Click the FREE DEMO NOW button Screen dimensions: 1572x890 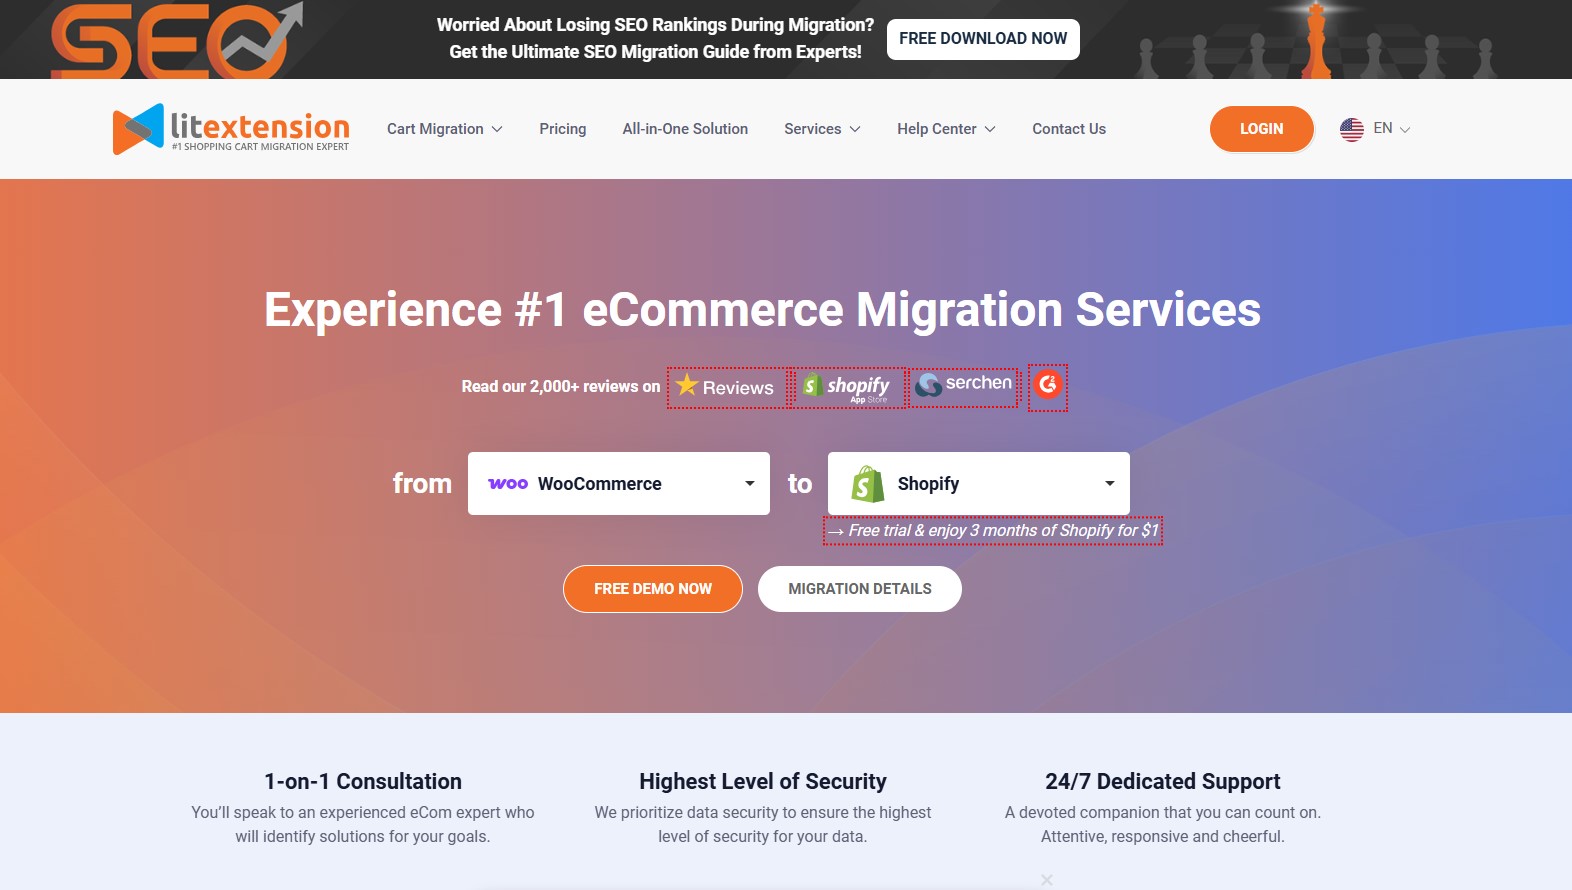(653, 589)
